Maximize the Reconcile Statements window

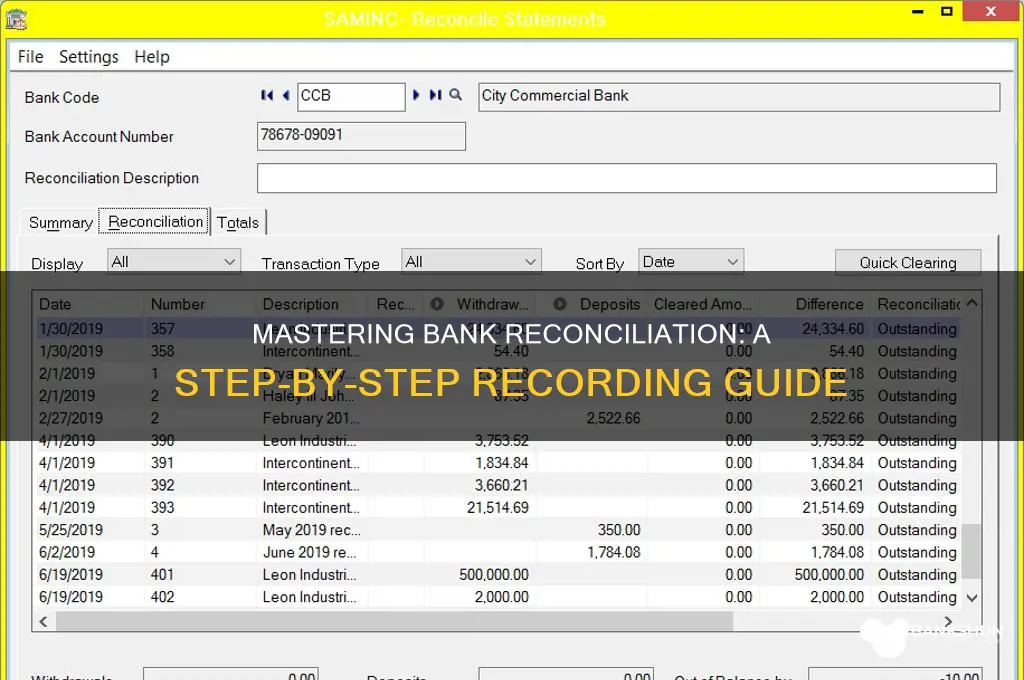click(946, 12)
